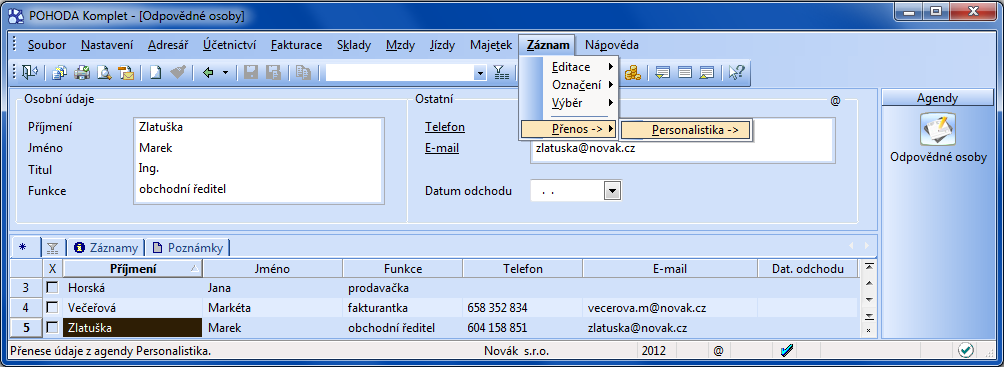Click the @ icon in Ostatní section

click(x=835, y=101)
